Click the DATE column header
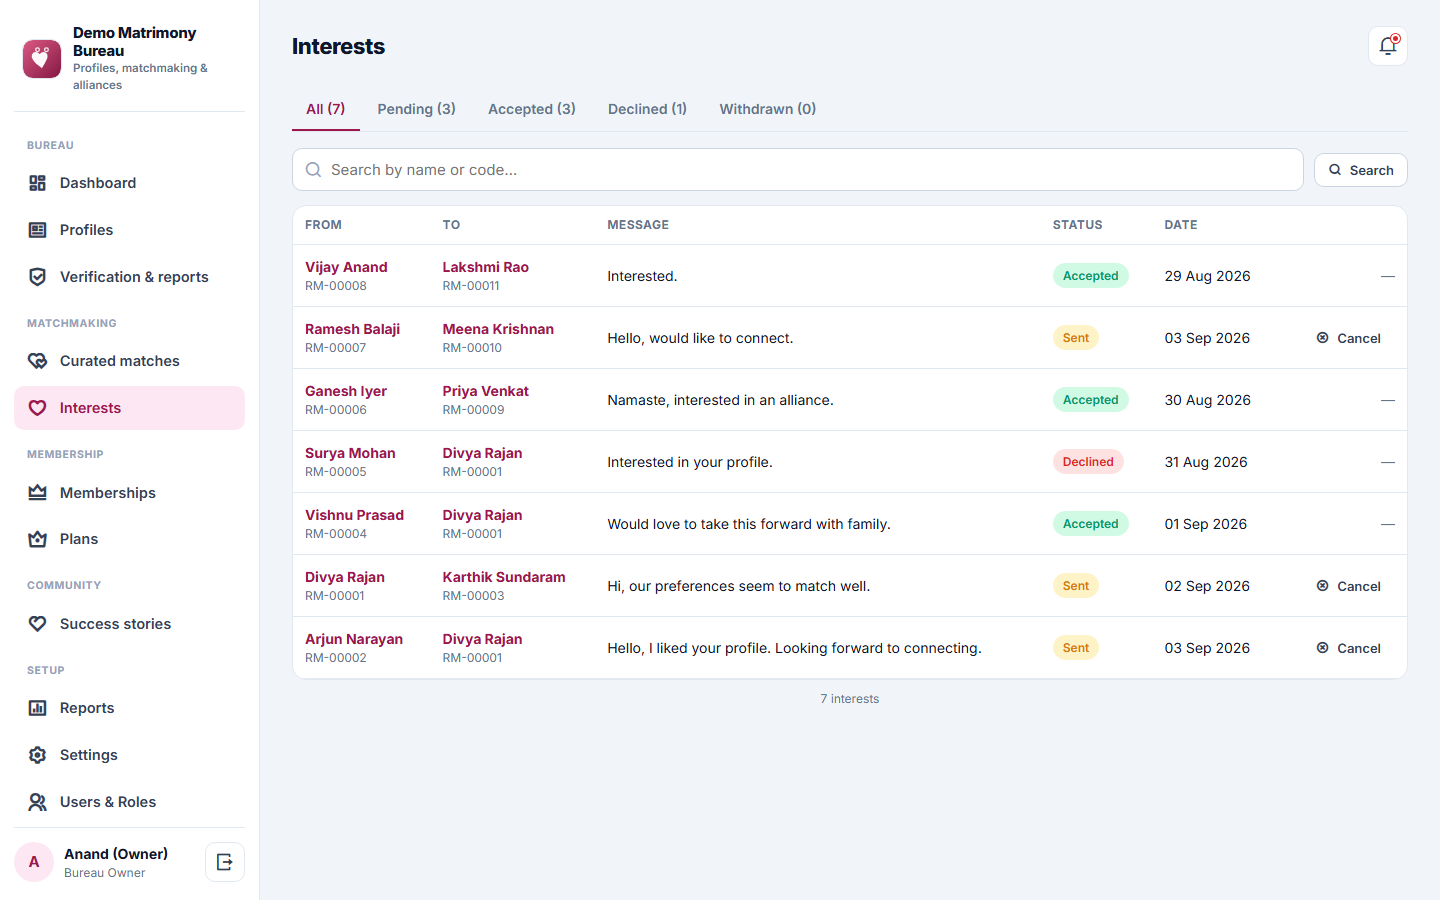 click(x=1181, y=225)
